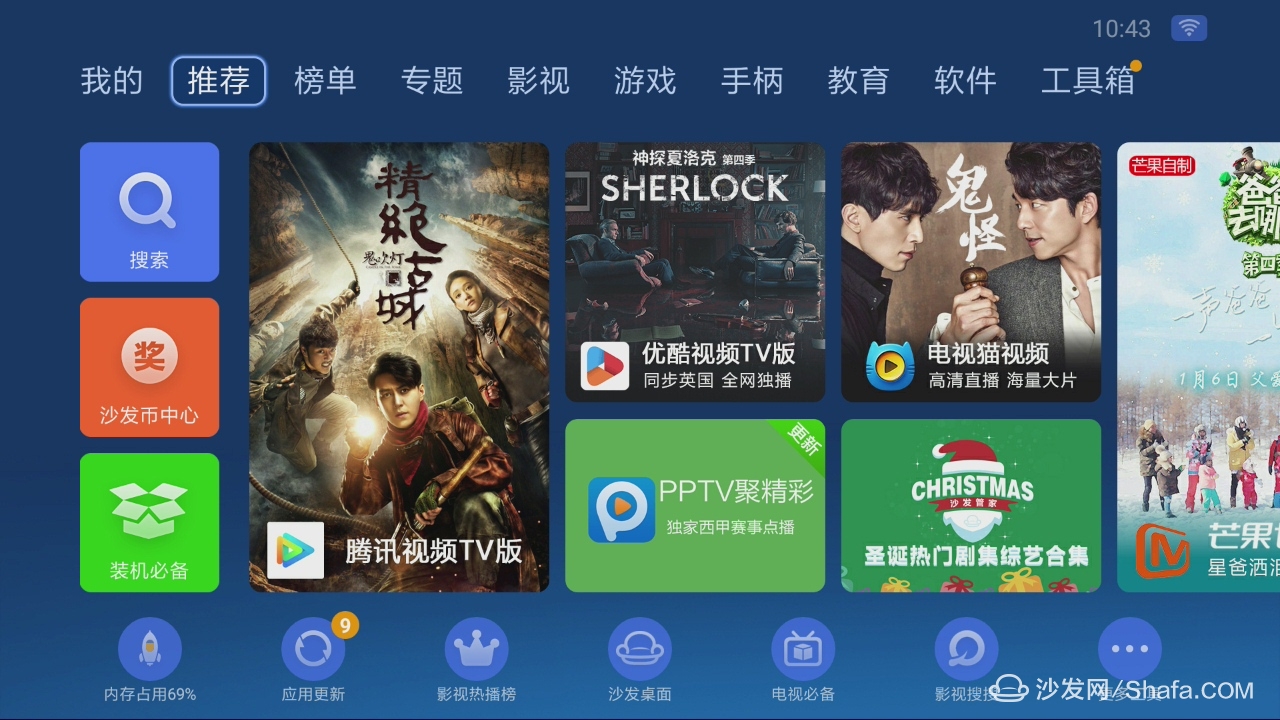Open the 工具箱 tab
This screenshot has width=1280, height=720.
coord(1088,81)
